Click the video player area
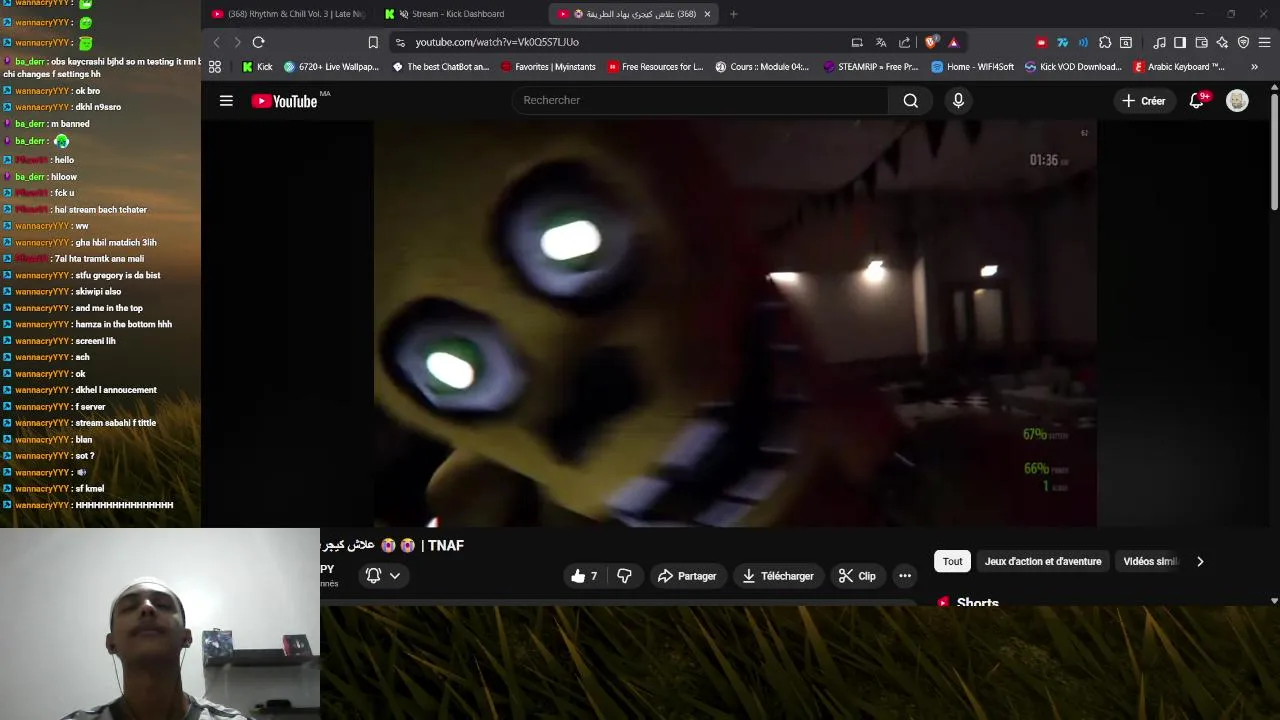This screenshot has height=720, width=1280. [x=735, y=324]
